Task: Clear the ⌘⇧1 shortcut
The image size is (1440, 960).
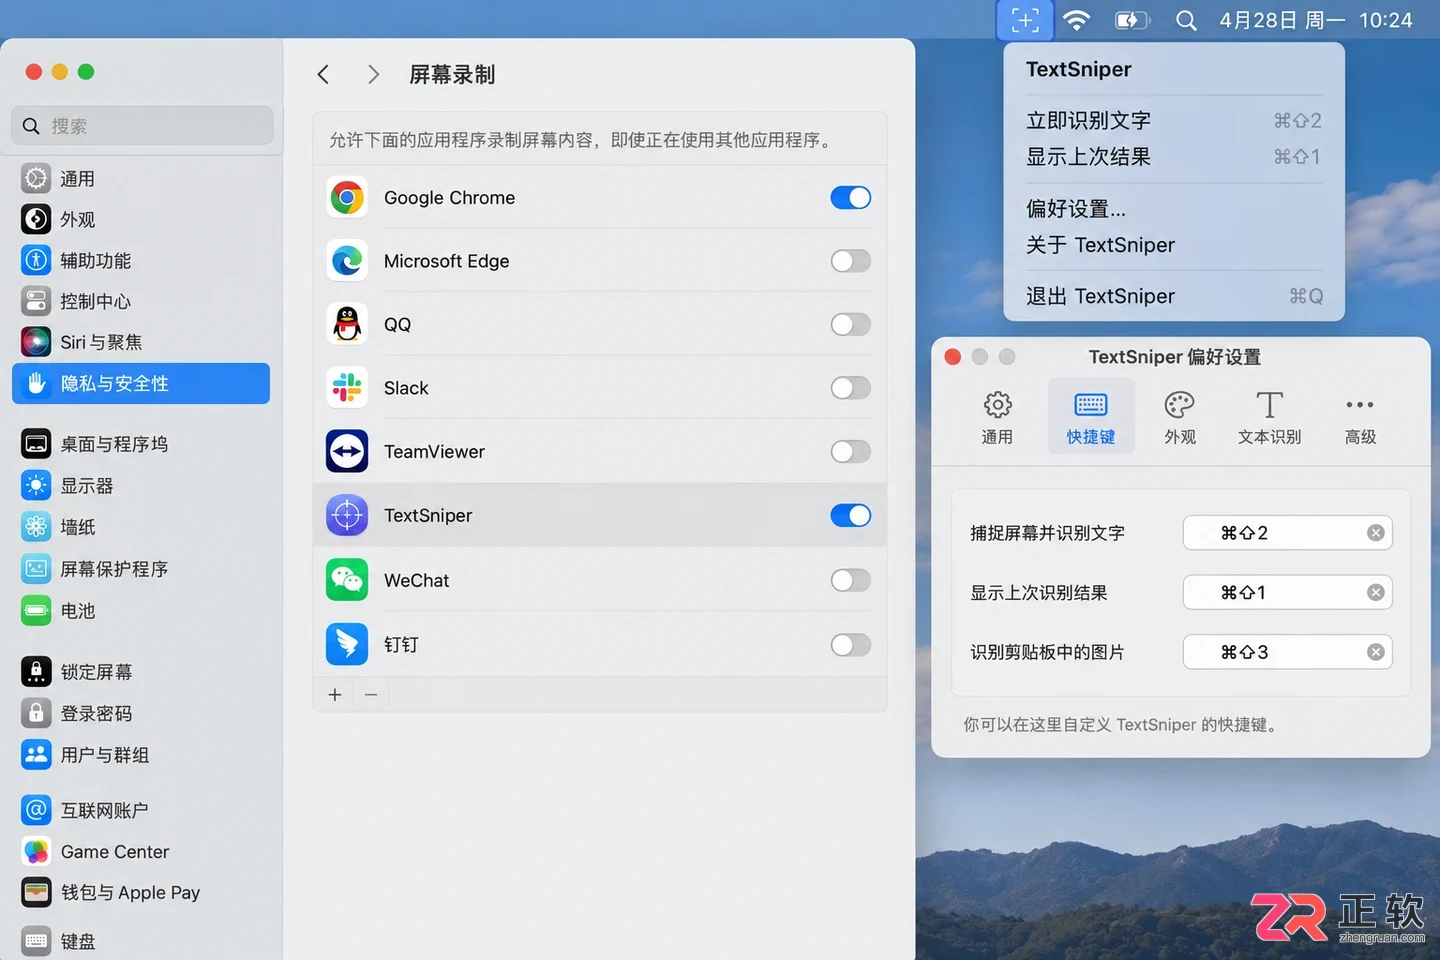Action: (x=1376, y=593)
